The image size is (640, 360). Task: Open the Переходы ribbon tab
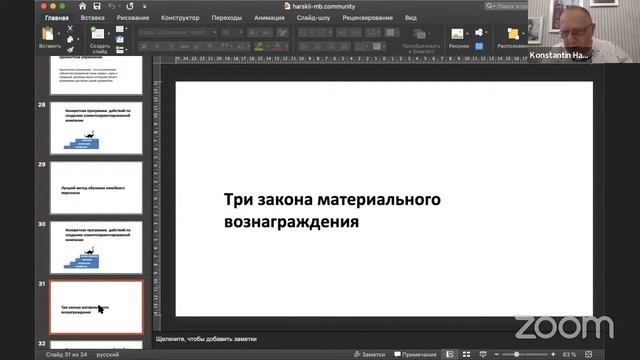pyautogui.click(x=227, y=18)
